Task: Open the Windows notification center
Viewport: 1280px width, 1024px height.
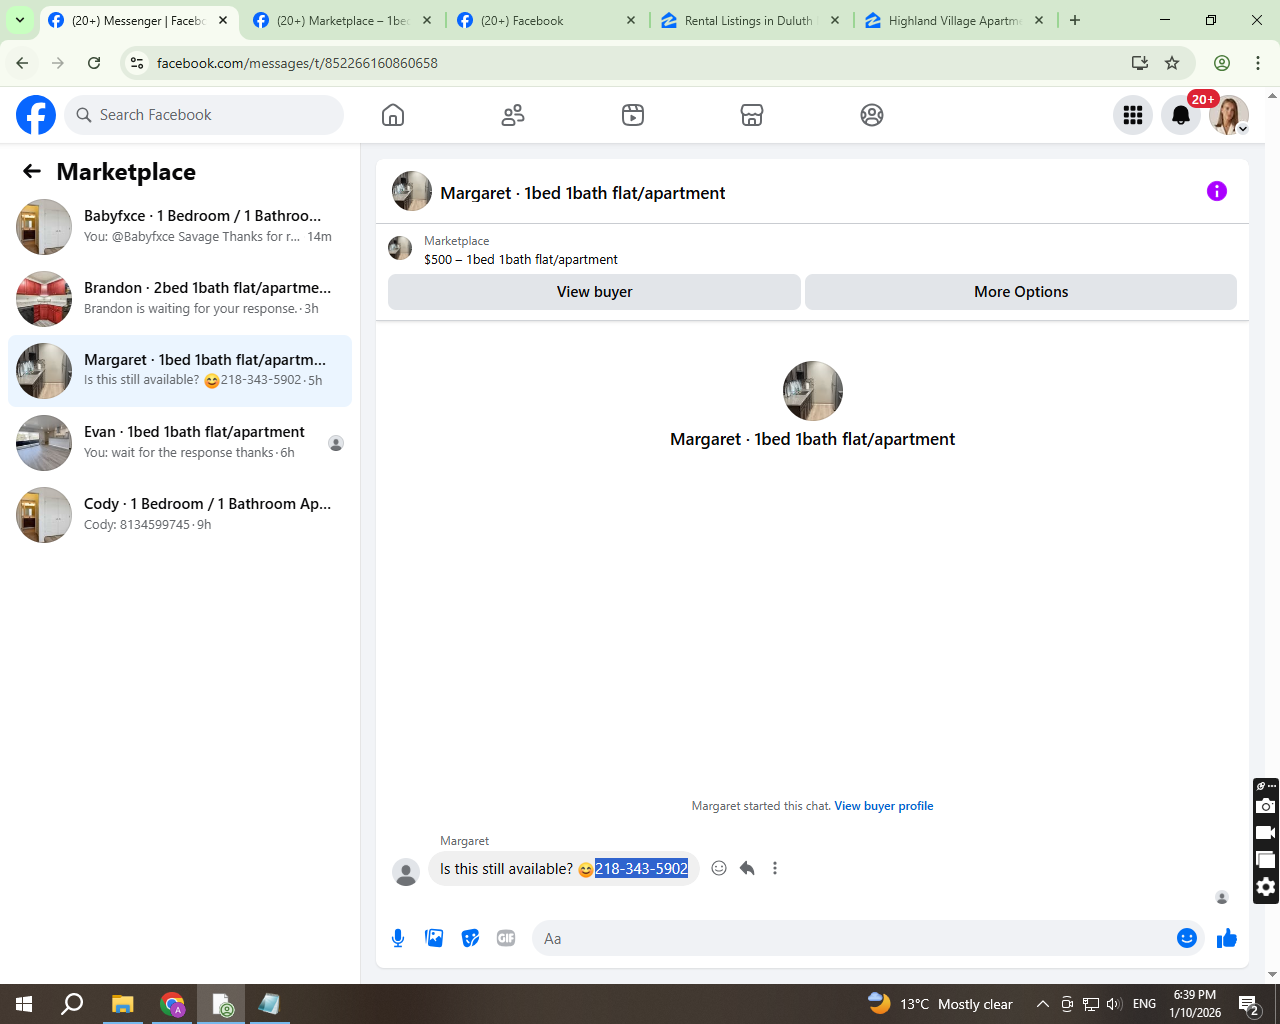Action: [1248, 1004]
